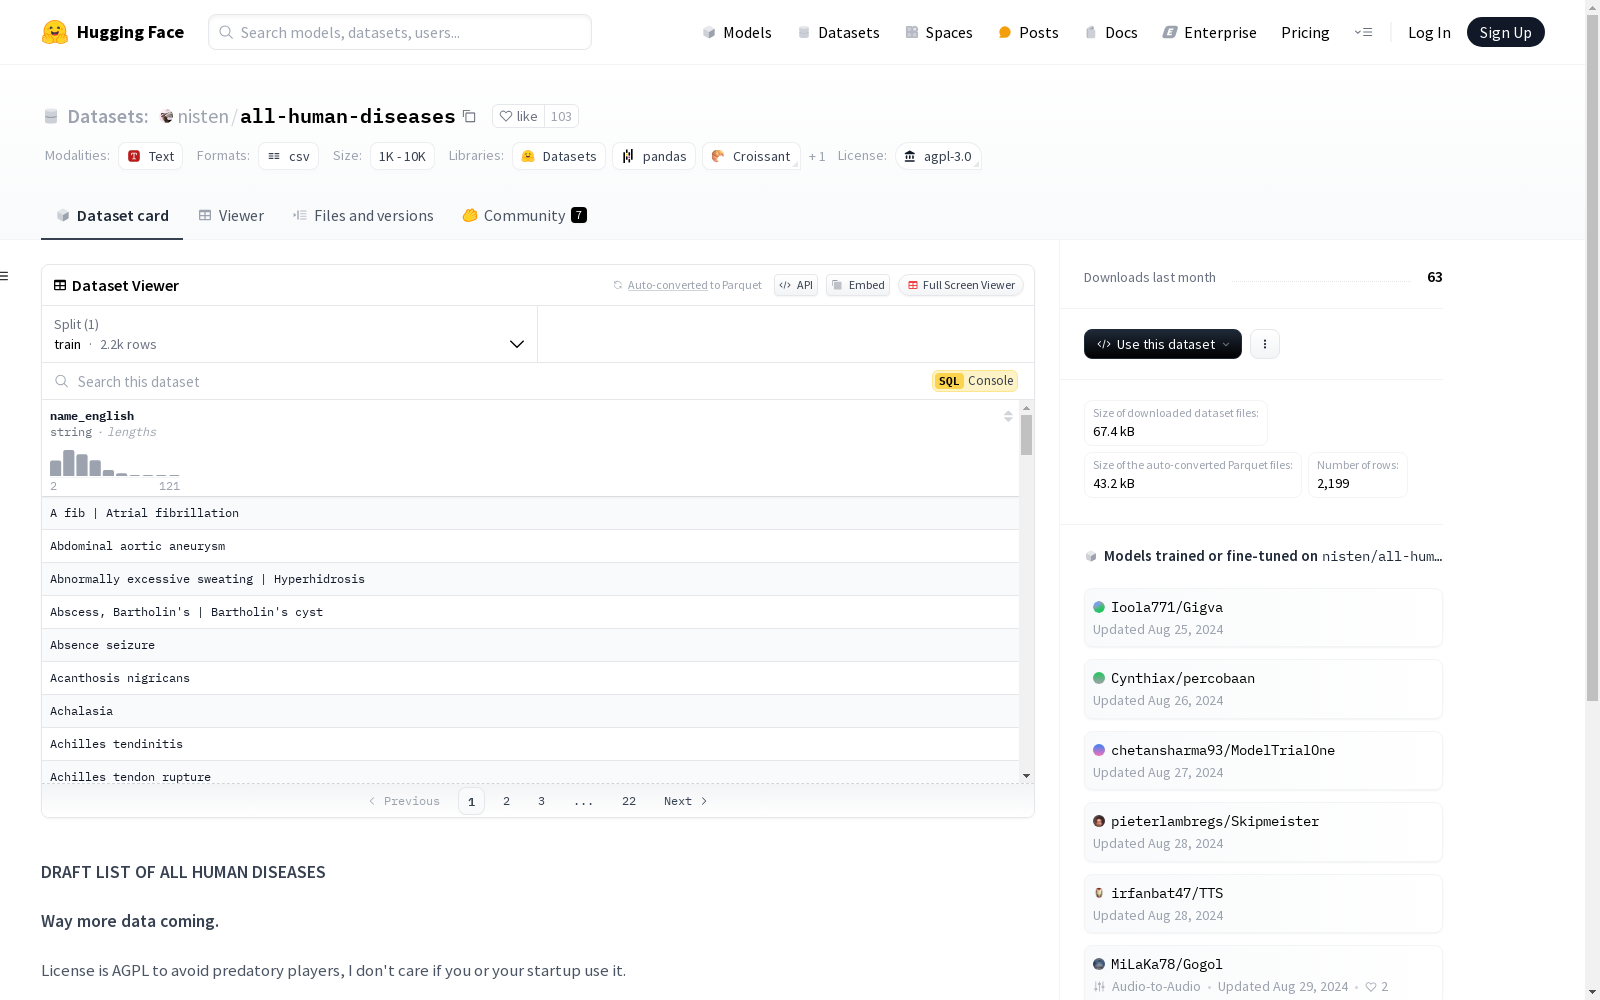Open the Community tab
The height and width of the screenshot is (1000, 1600).
524,216
